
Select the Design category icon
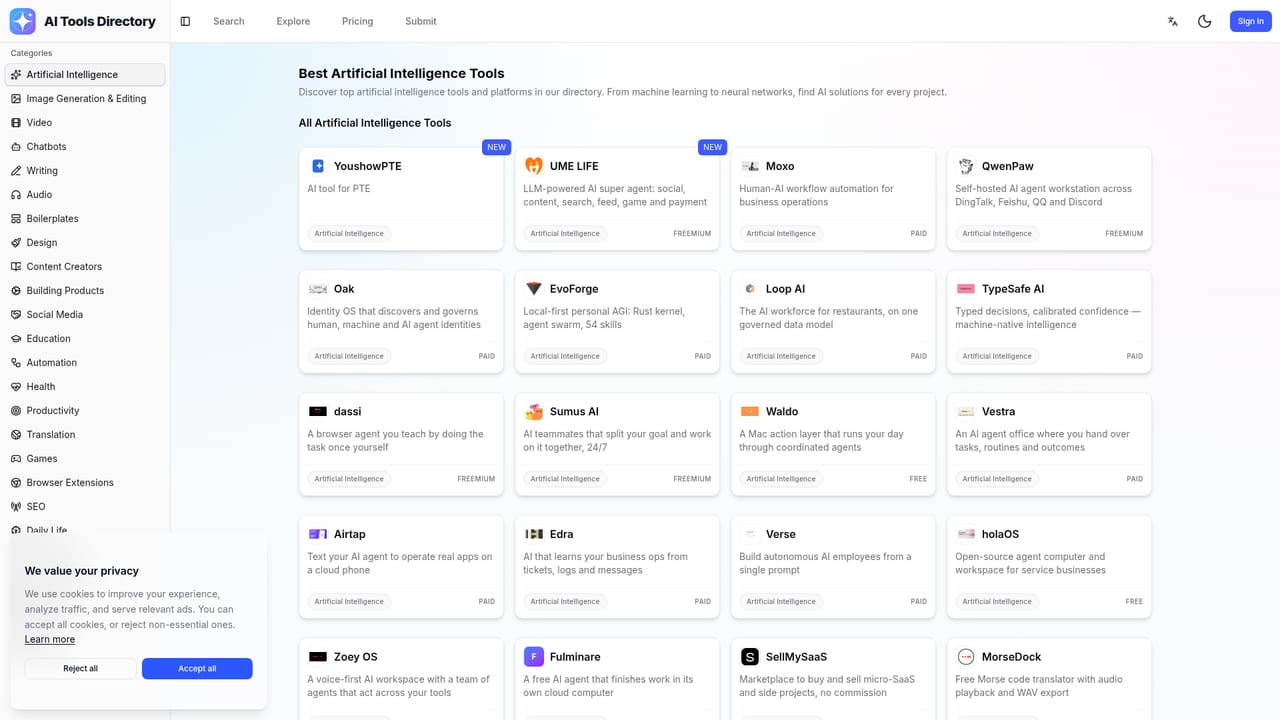tap(16, 243)
